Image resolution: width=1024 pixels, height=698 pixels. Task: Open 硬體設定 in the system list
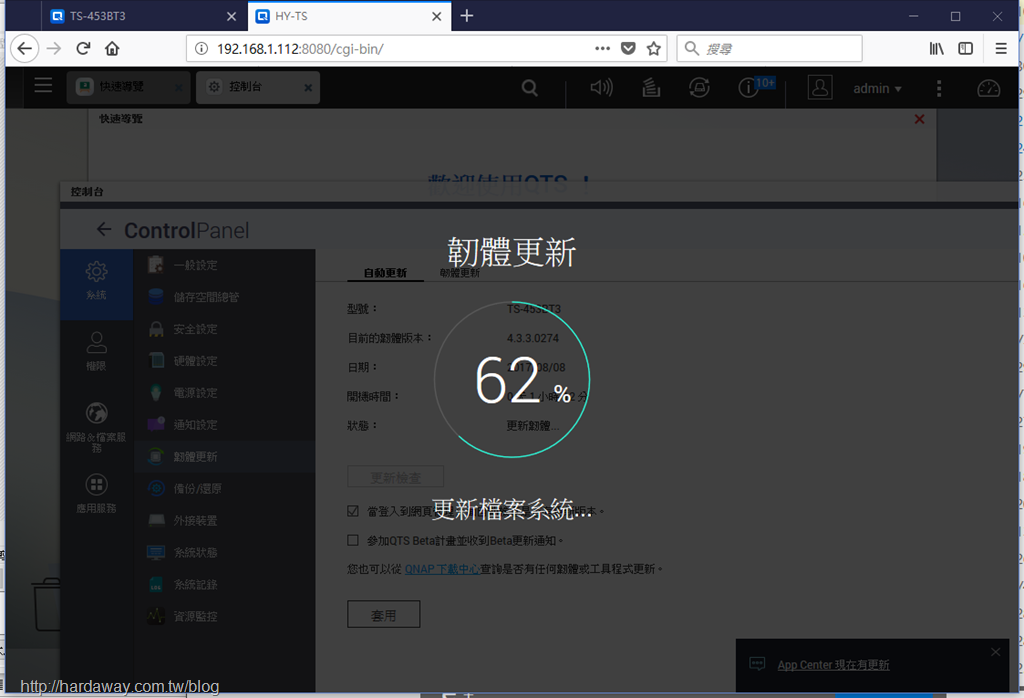pos(224,360)
